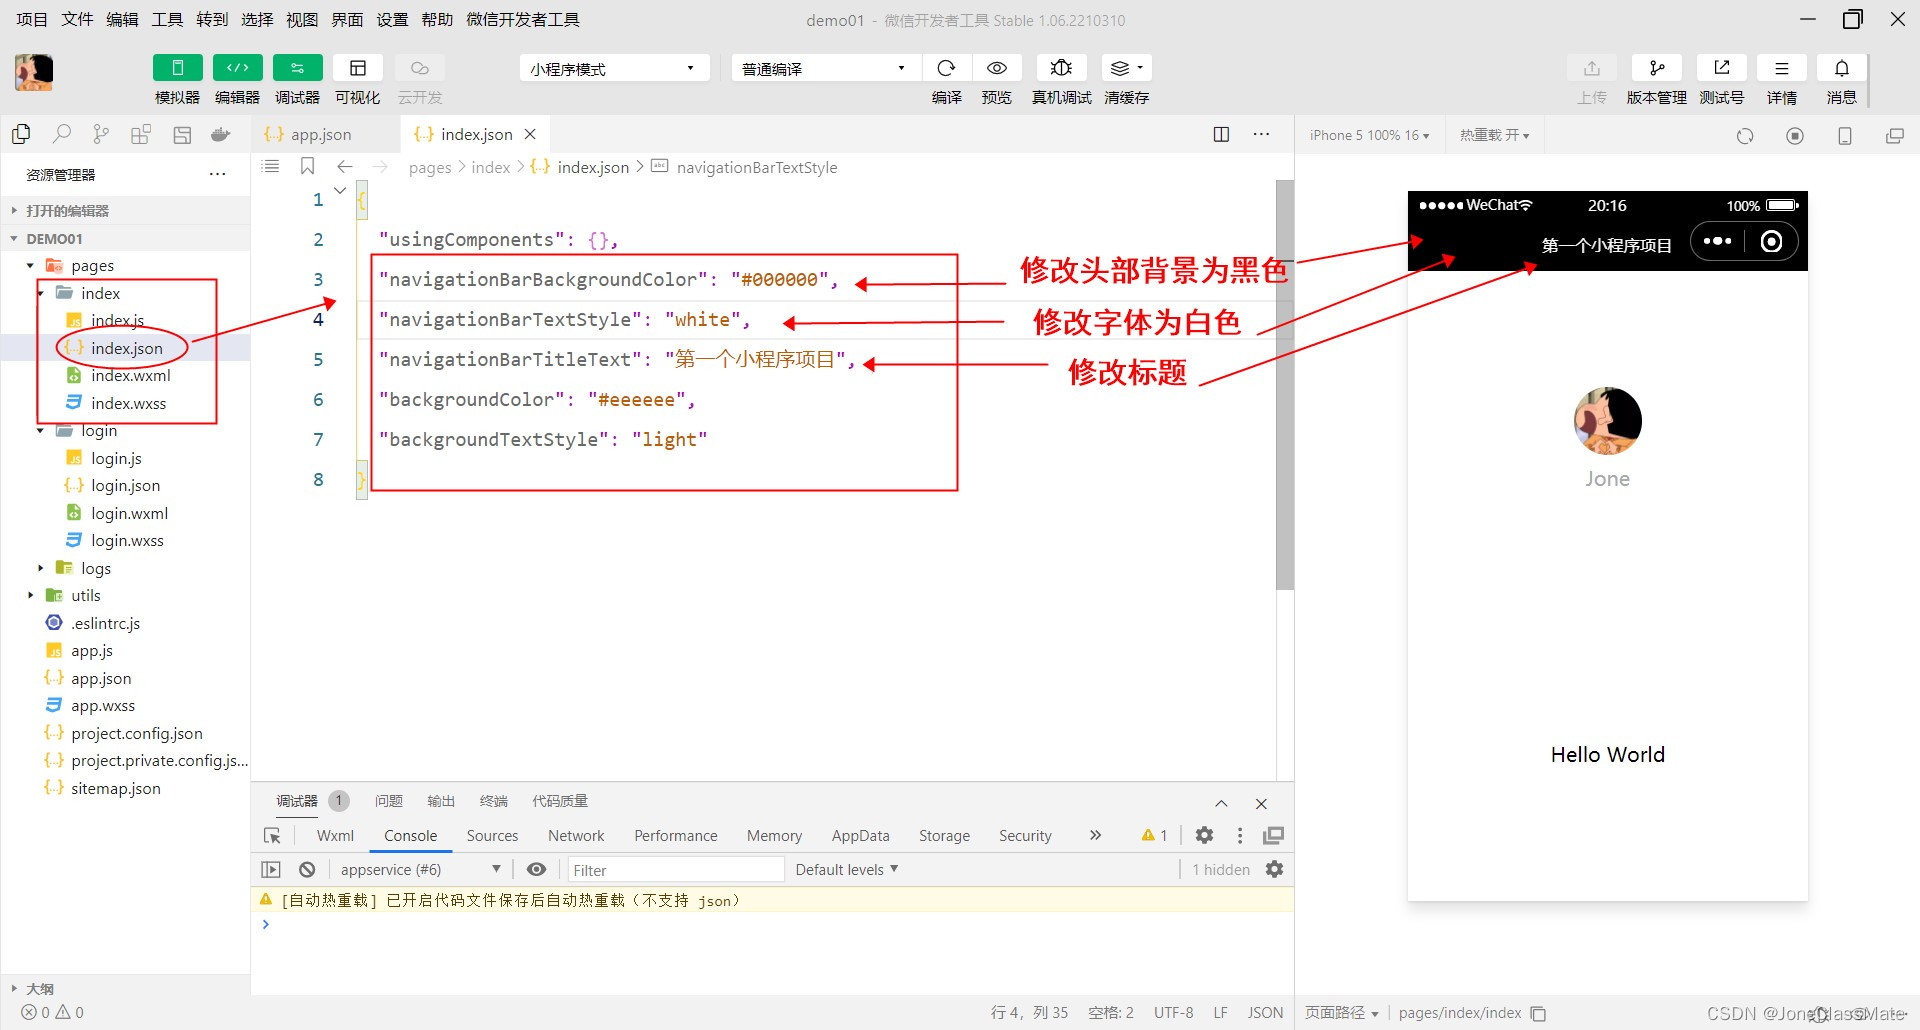Open the source control icon in sidebar
This screenshot has width=1920, height=1030.
coord(101,135)
